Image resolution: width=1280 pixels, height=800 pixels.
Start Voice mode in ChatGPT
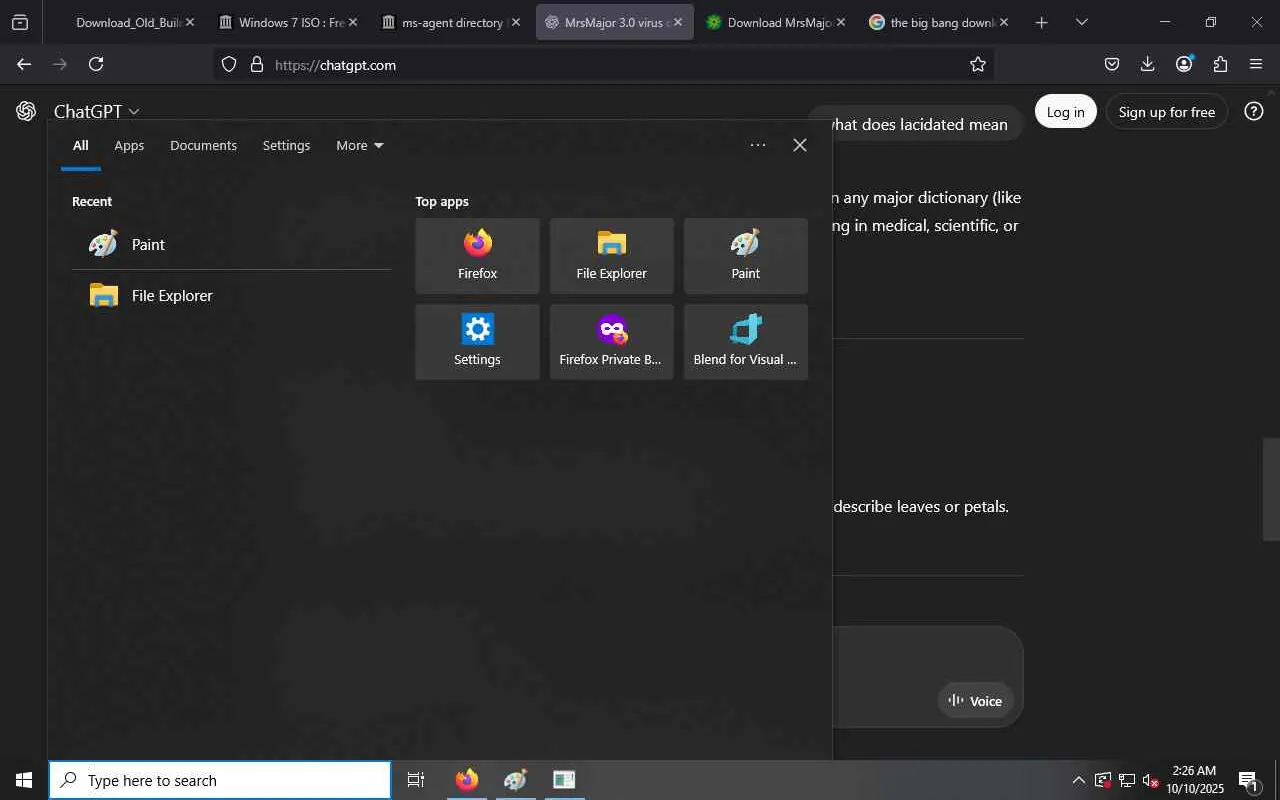coord(976,701)
